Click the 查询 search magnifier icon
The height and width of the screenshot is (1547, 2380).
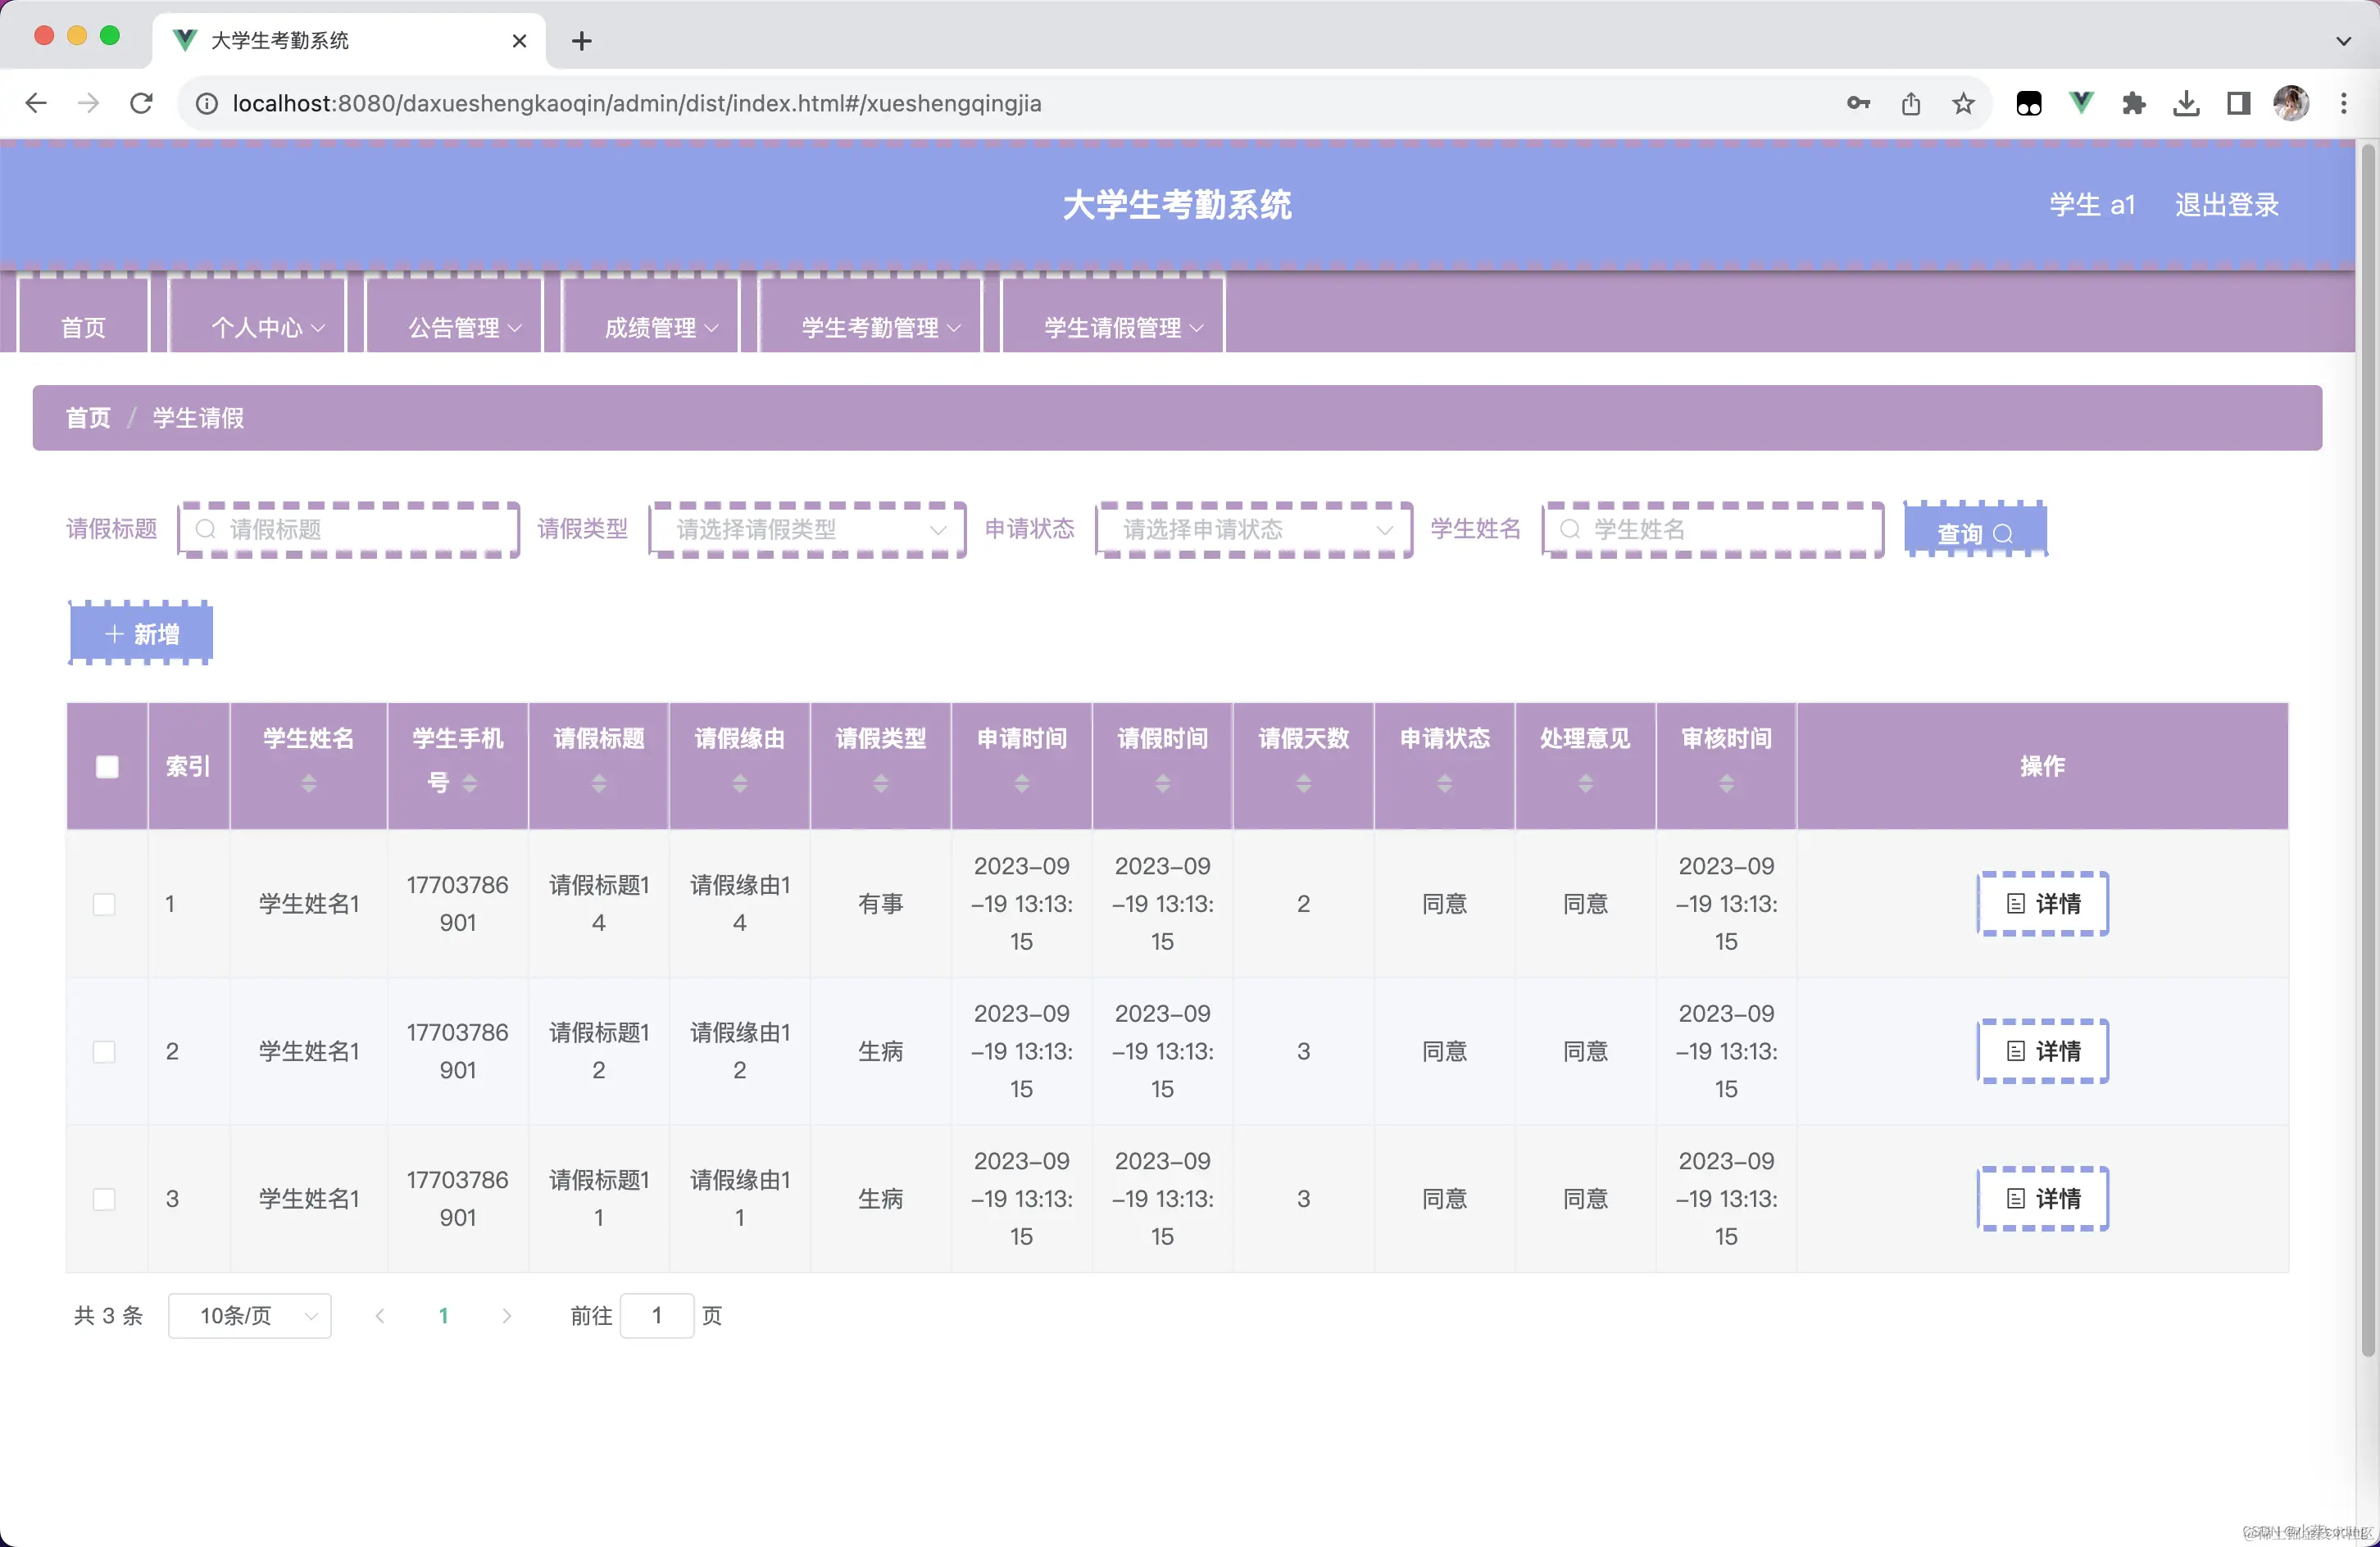(x=2005, y=533)
